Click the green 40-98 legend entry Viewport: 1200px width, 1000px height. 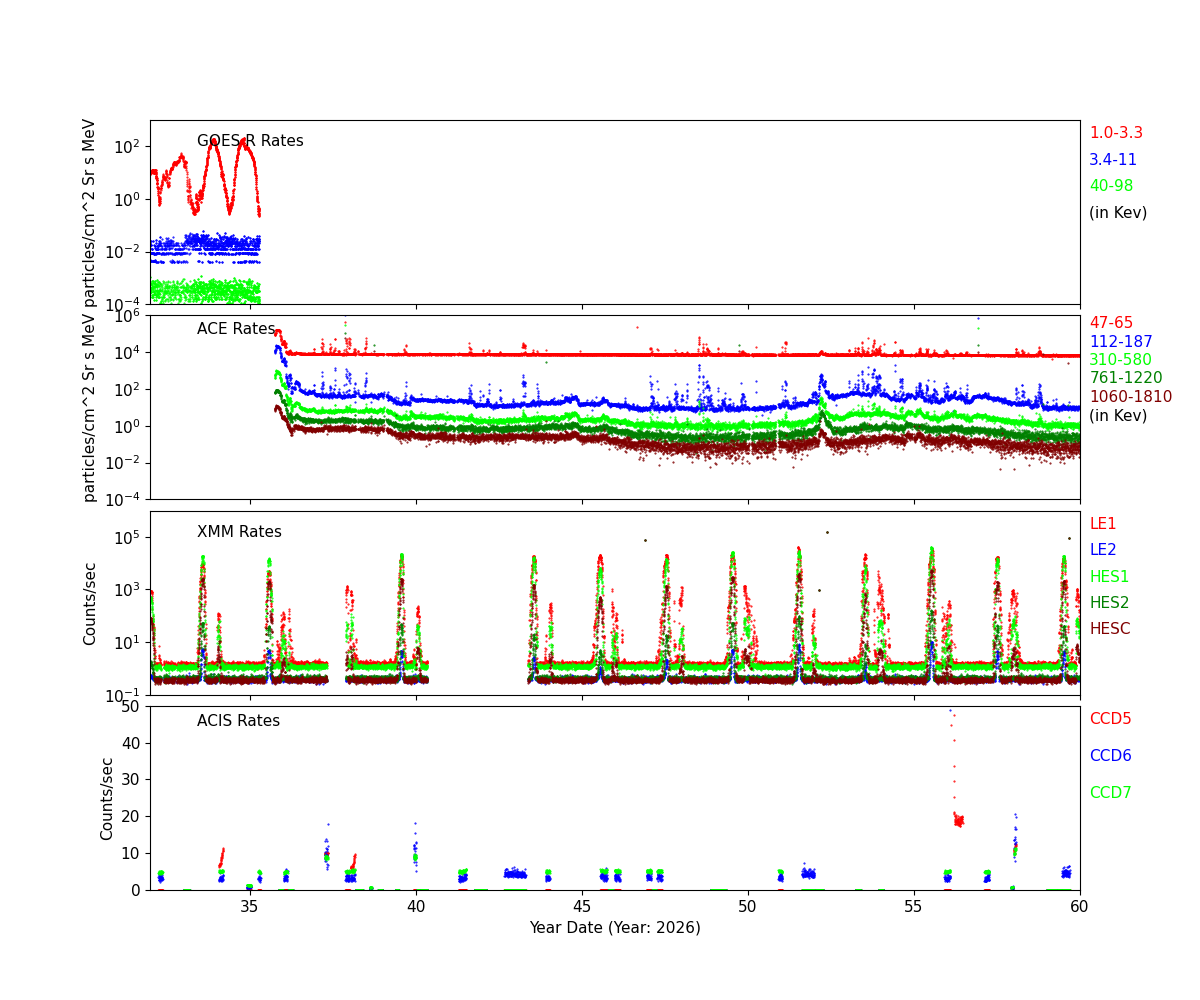click(x=1110, y=186)
